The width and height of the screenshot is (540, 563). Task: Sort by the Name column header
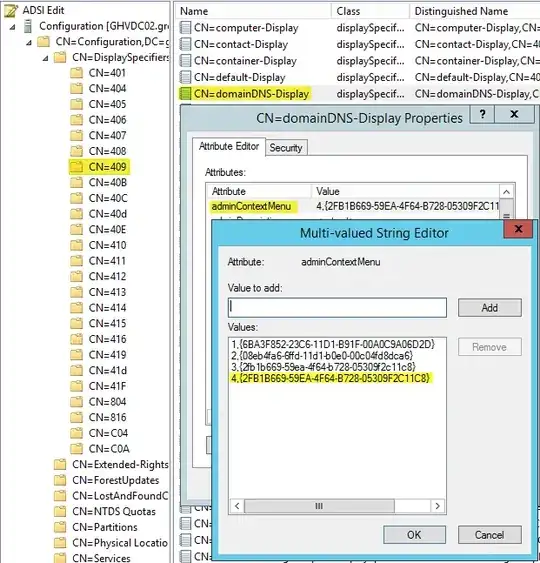(x=253, y=11)
